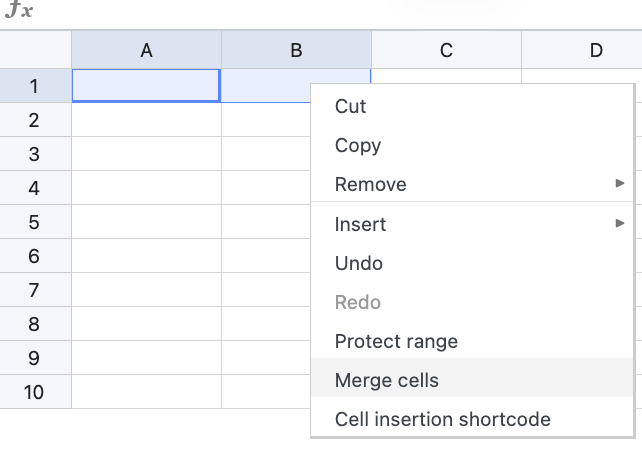Select column C header
The image size is (642, 454).
(x=446, y=50)
